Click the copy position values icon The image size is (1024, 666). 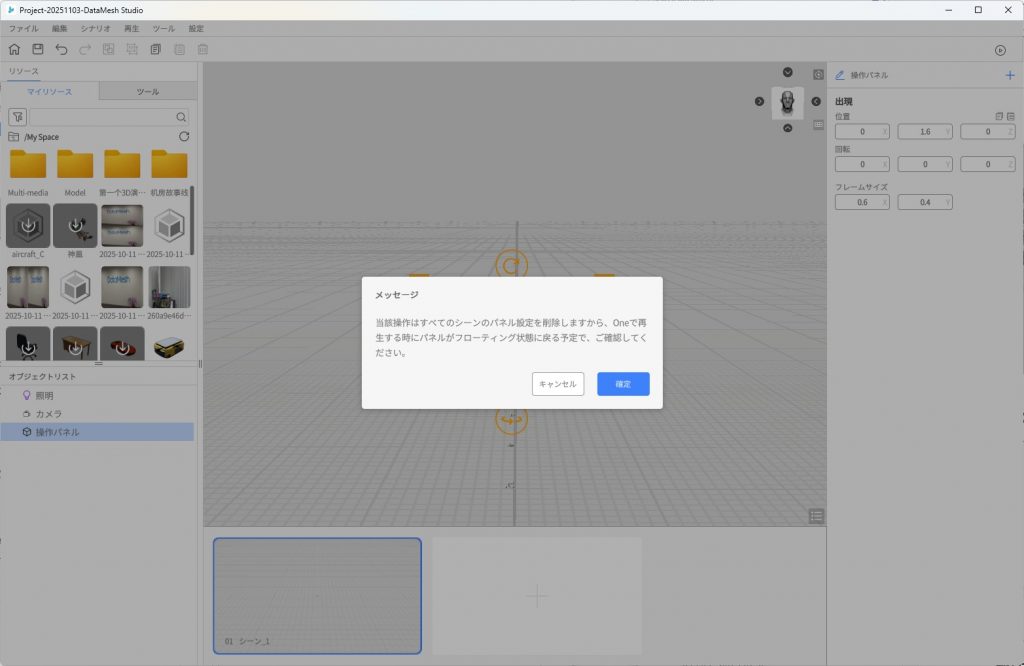point(998,117)
